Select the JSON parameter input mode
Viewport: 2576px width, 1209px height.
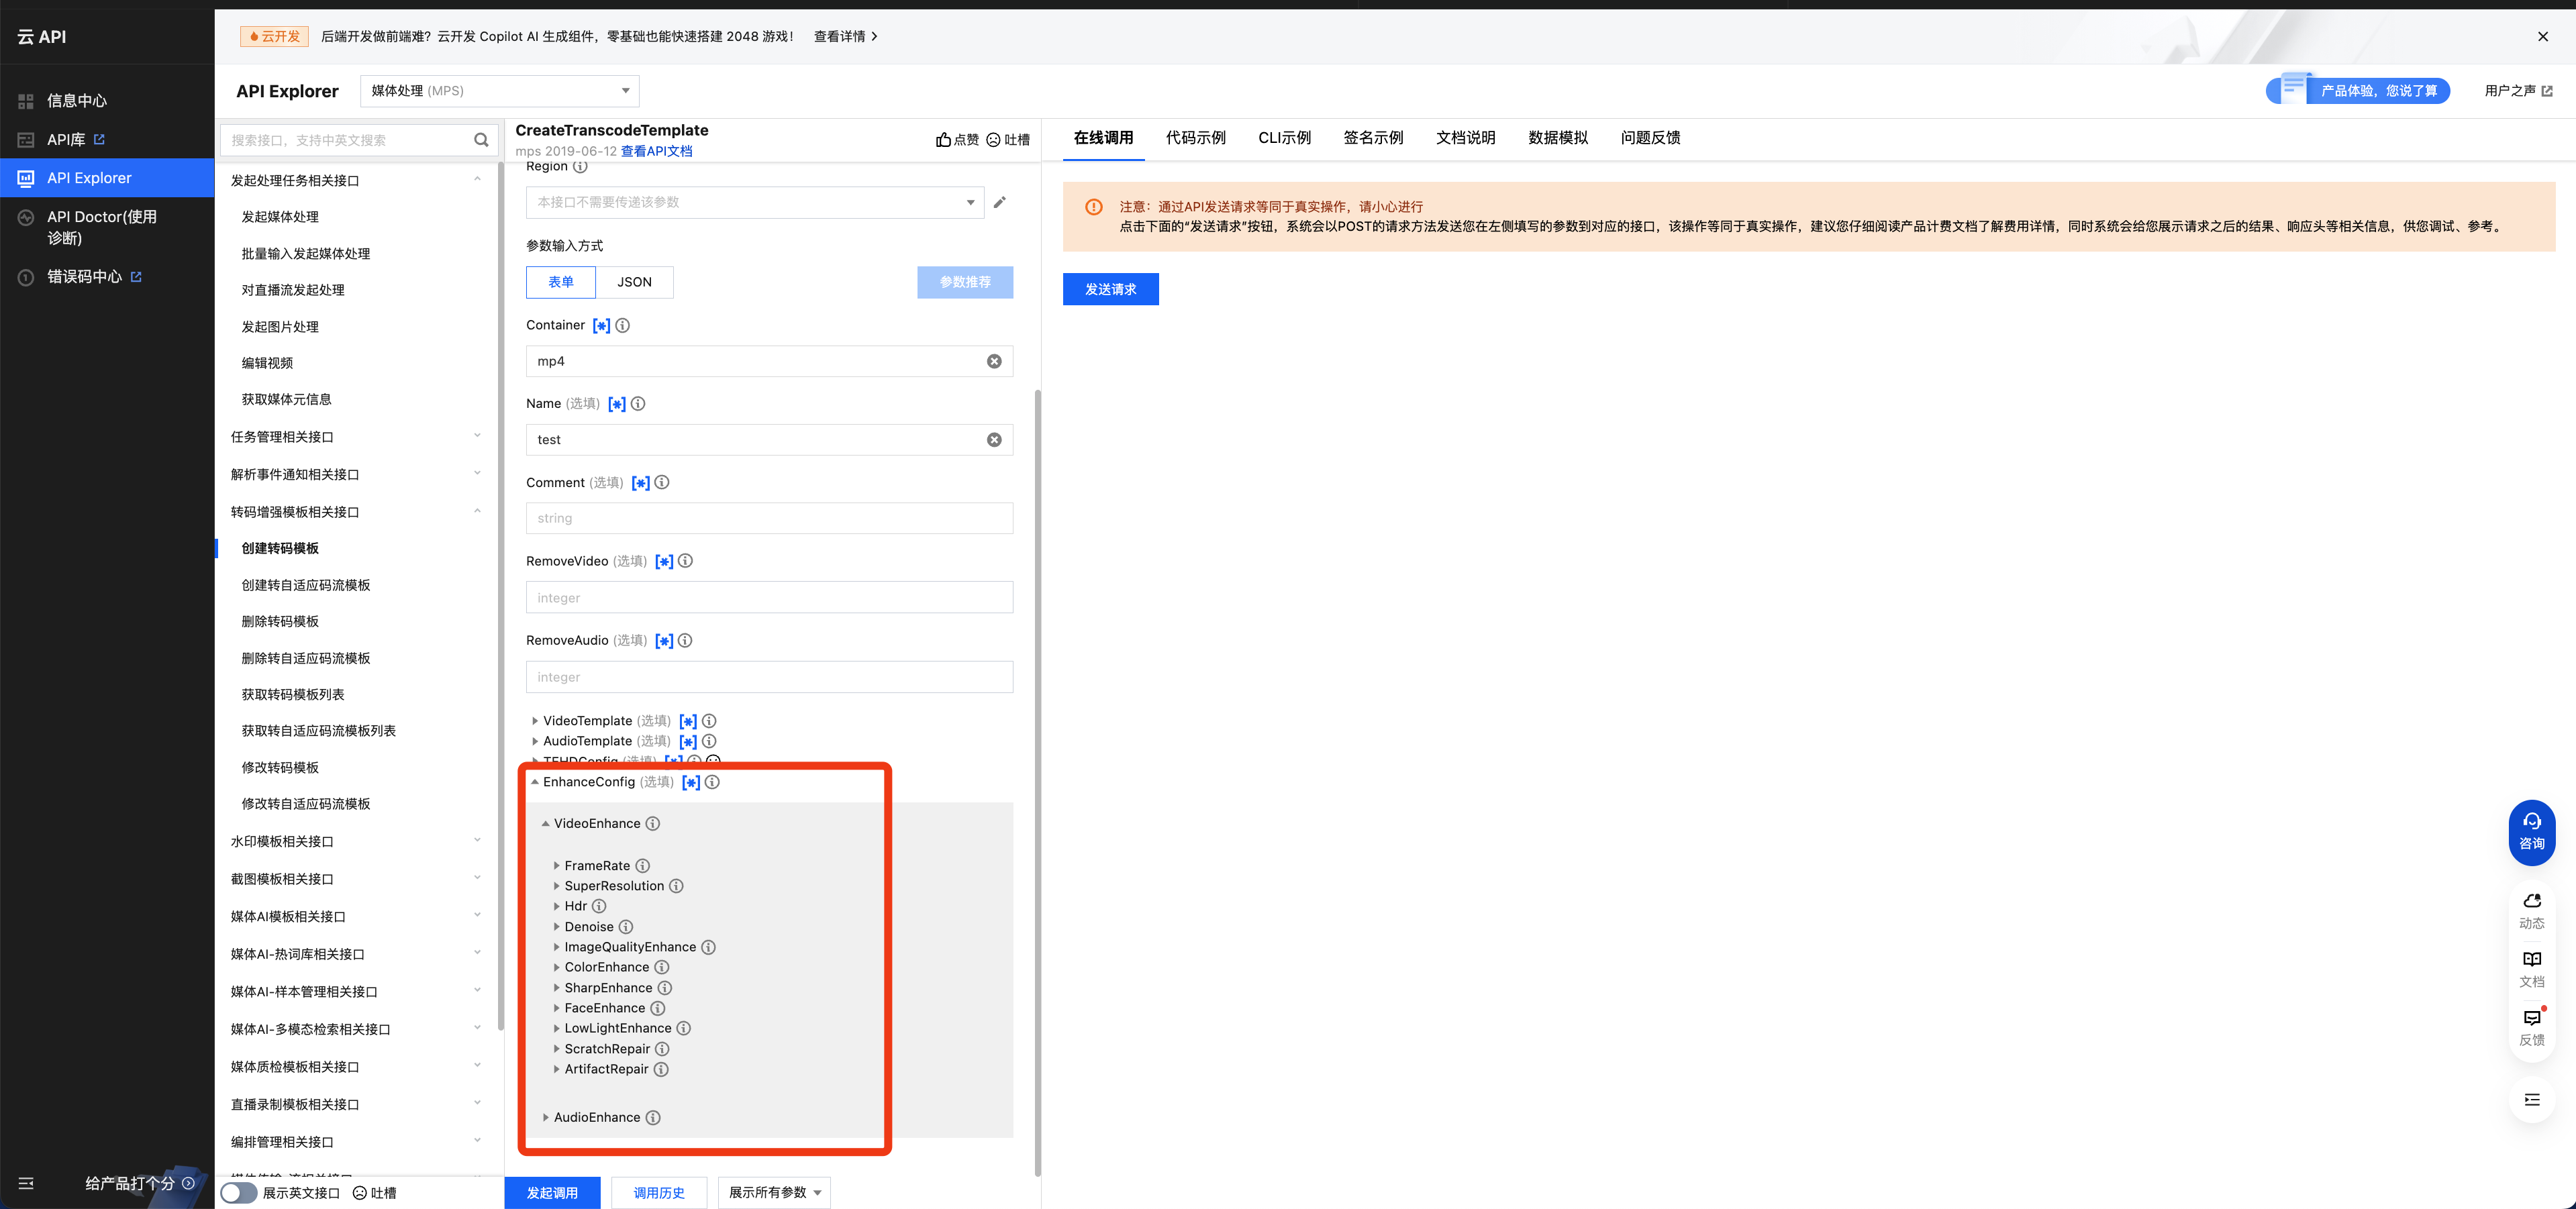coord(634,282)
